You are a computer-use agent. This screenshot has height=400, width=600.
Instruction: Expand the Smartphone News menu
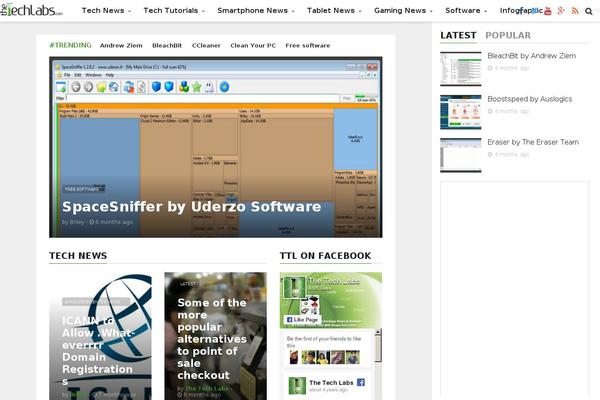click(256, 11)
